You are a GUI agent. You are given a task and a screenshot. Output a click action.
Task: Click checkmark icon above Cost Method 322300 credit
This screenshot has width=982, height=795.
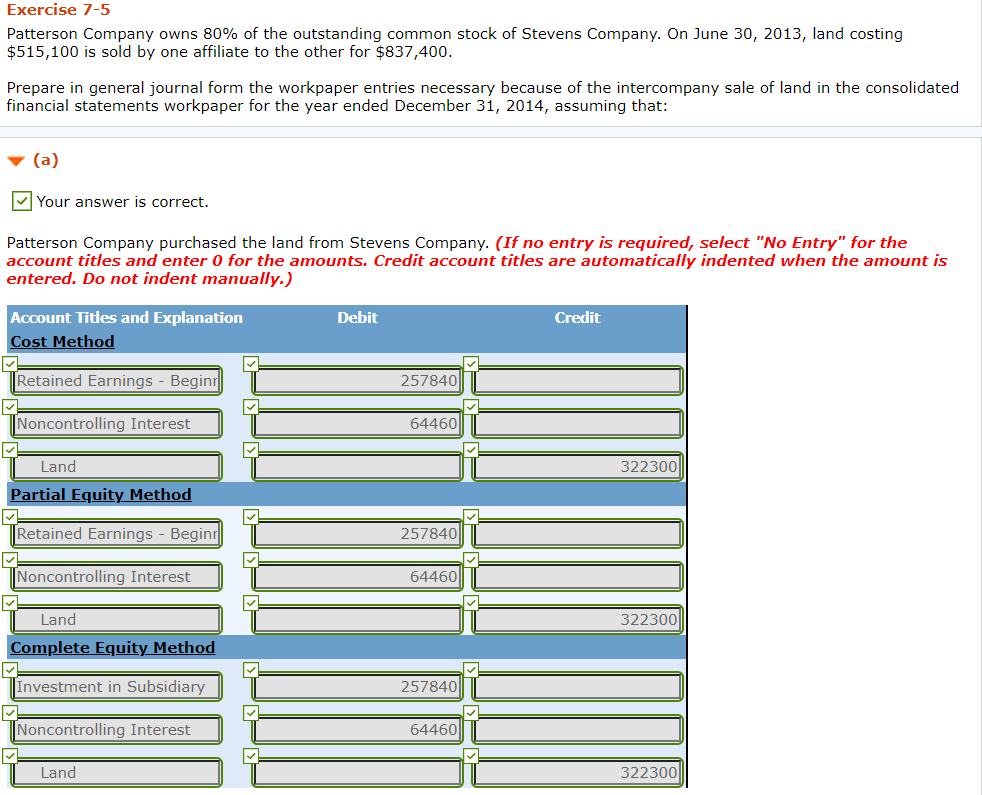pos(472,450)
